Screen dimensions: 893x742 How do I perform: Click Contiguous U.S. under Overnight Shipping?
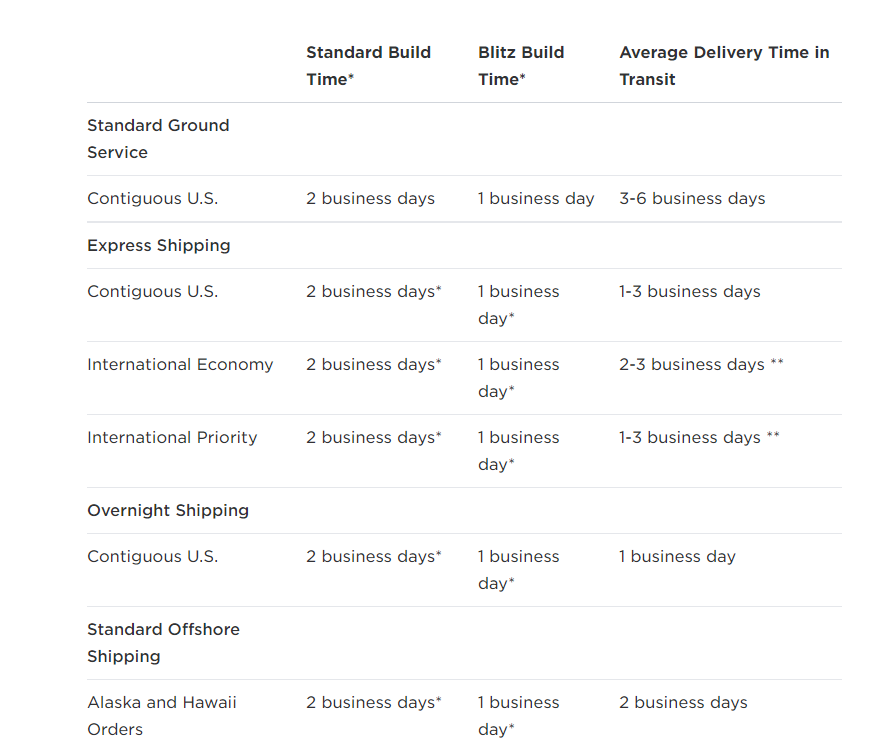pos(153,556)
